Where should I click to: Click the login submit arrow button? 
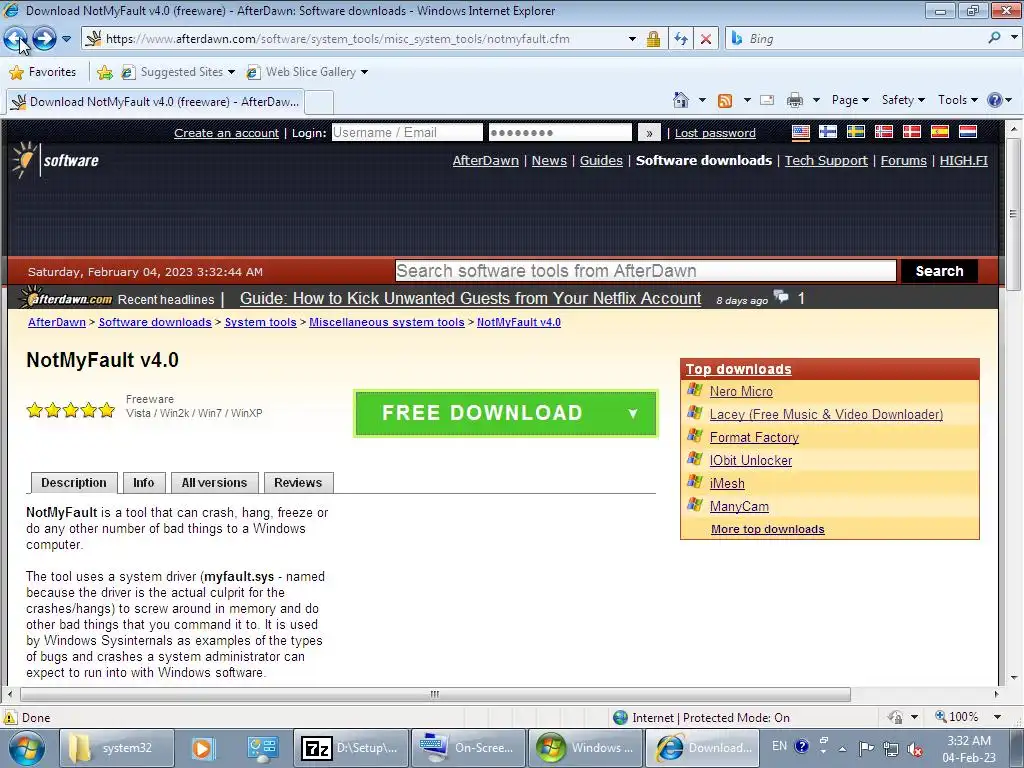(x=649, y=133)
